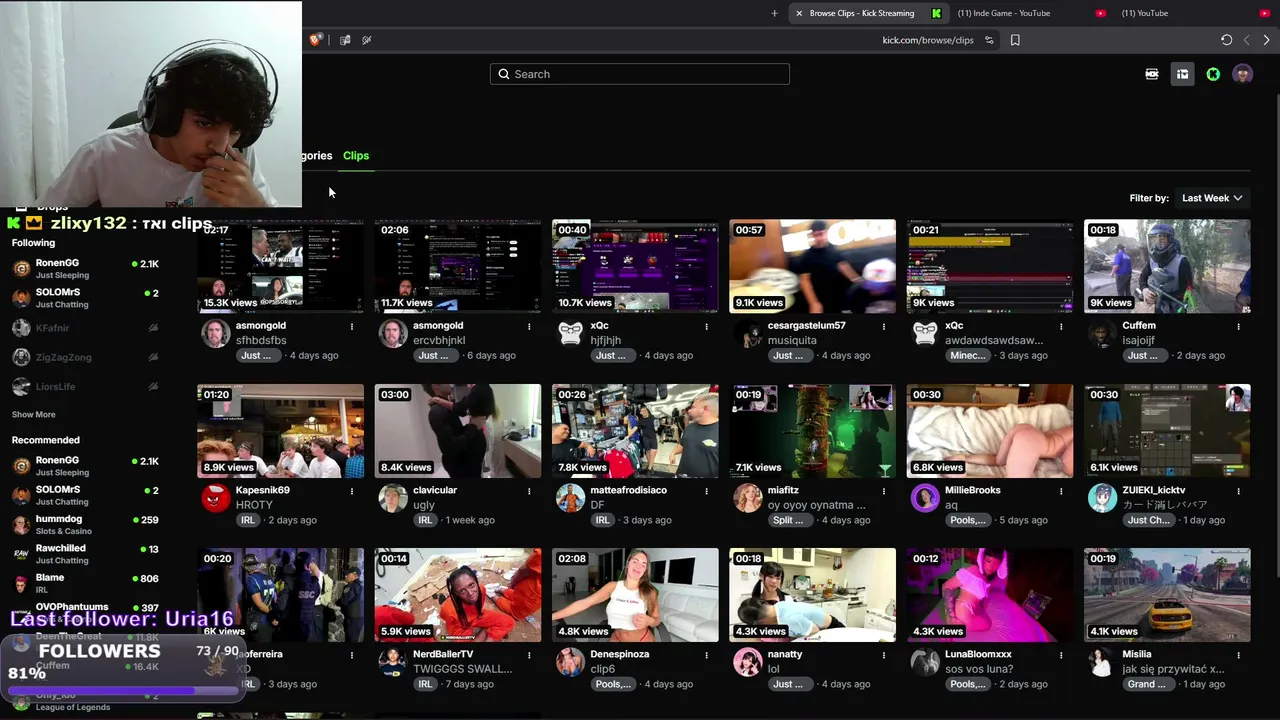Click Grand... tag under Misilia clip
Image resolution: width=1280 pixels, height=720 pixels.
click(1146, 684)
